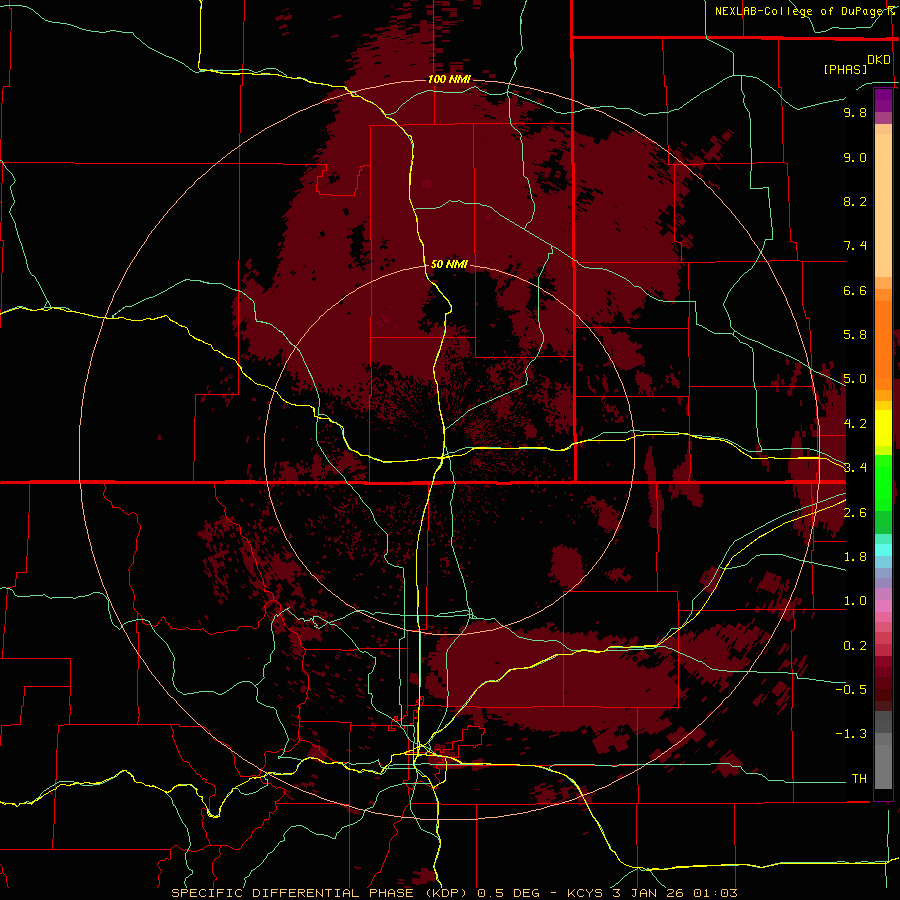900x900 pixels.
Task: Click the 6.6 legend value
Action: (855, 290)
